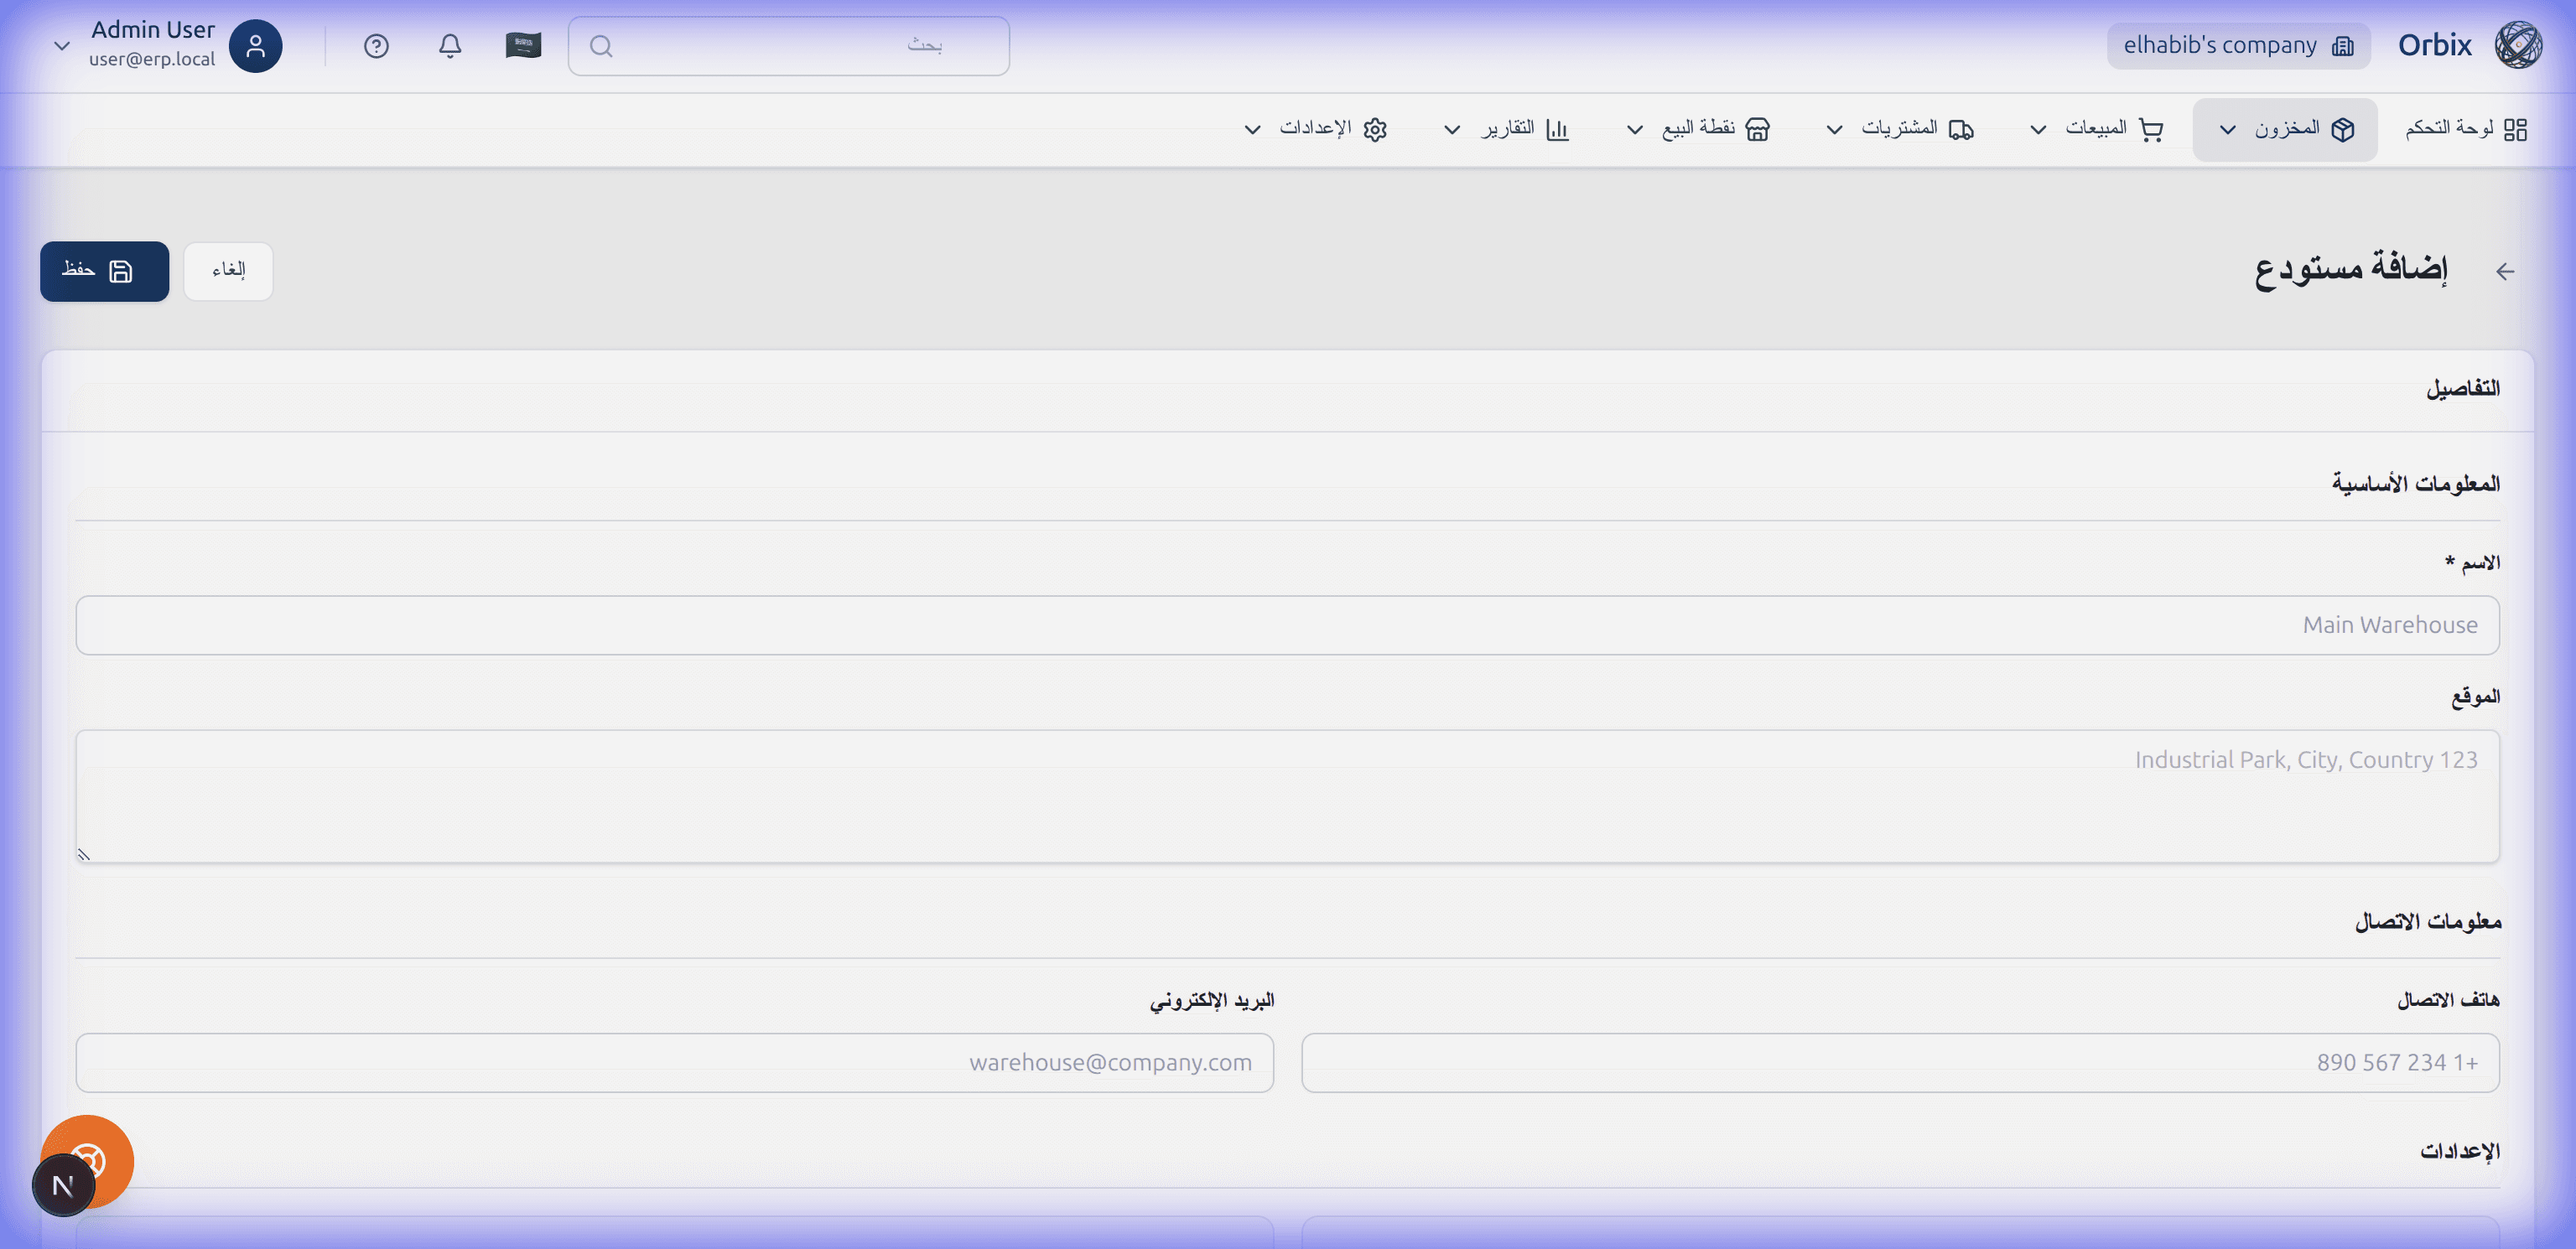Image resolution: width=2576 pixels, height=1249 pixels.
Task: Open notifications bell icon
Action: tap(450, 46)
